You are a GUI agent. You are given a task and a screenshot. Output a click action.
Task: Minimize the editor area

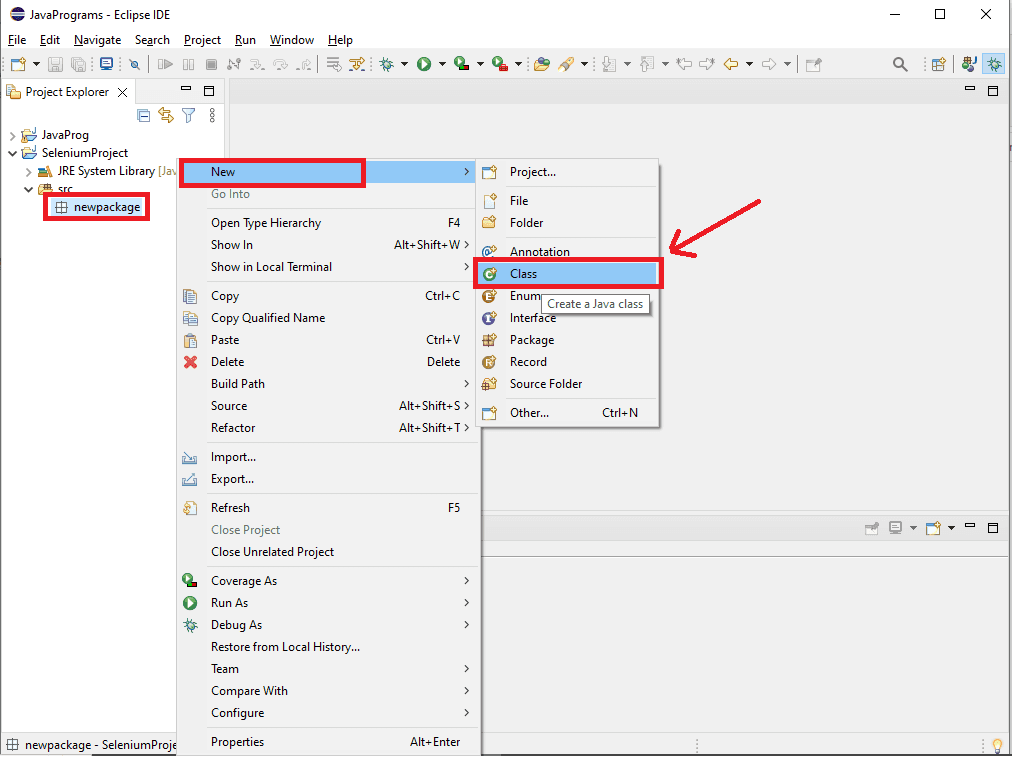tap(969, 91)
